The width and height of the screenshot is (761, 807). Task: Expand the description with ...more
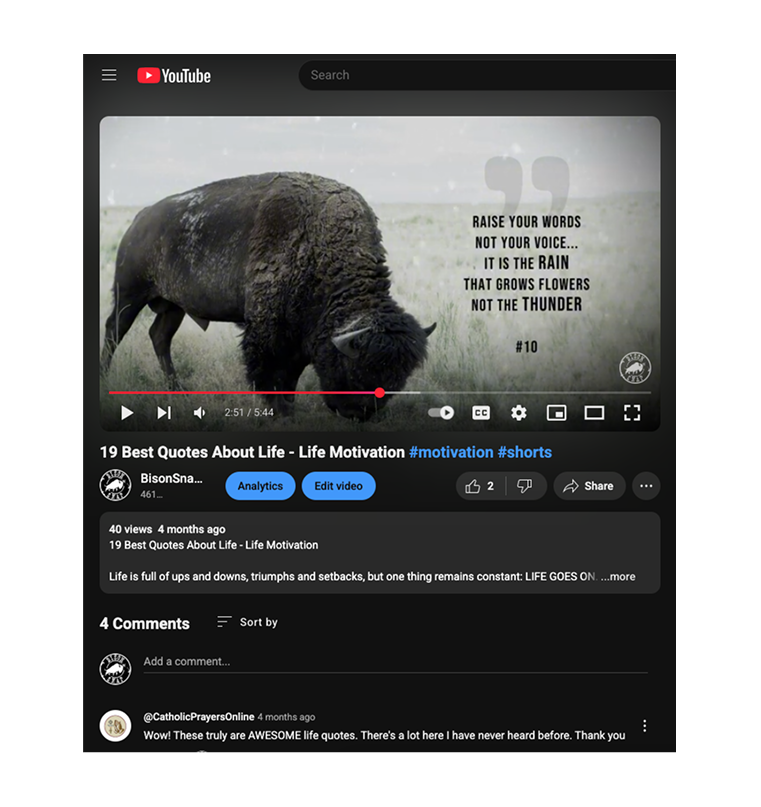tap(618, 576)
